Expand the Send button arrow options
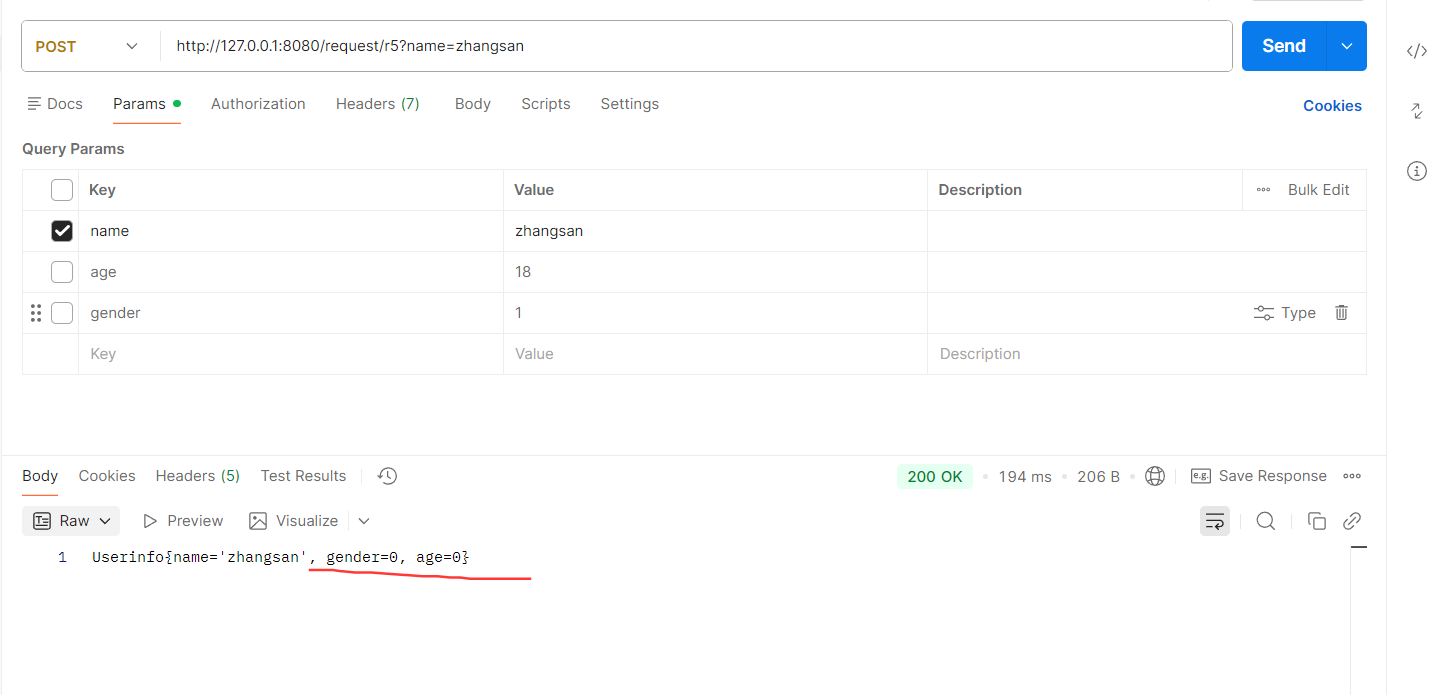This screenshot has height=695, width=1447. click(x=1347, y=46)
